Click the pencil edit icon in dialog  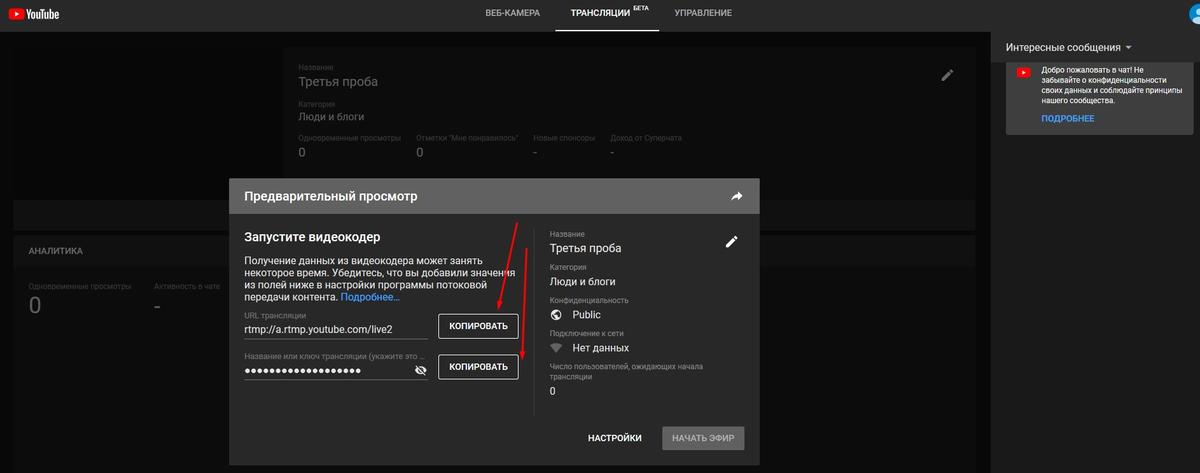(731, 242)
